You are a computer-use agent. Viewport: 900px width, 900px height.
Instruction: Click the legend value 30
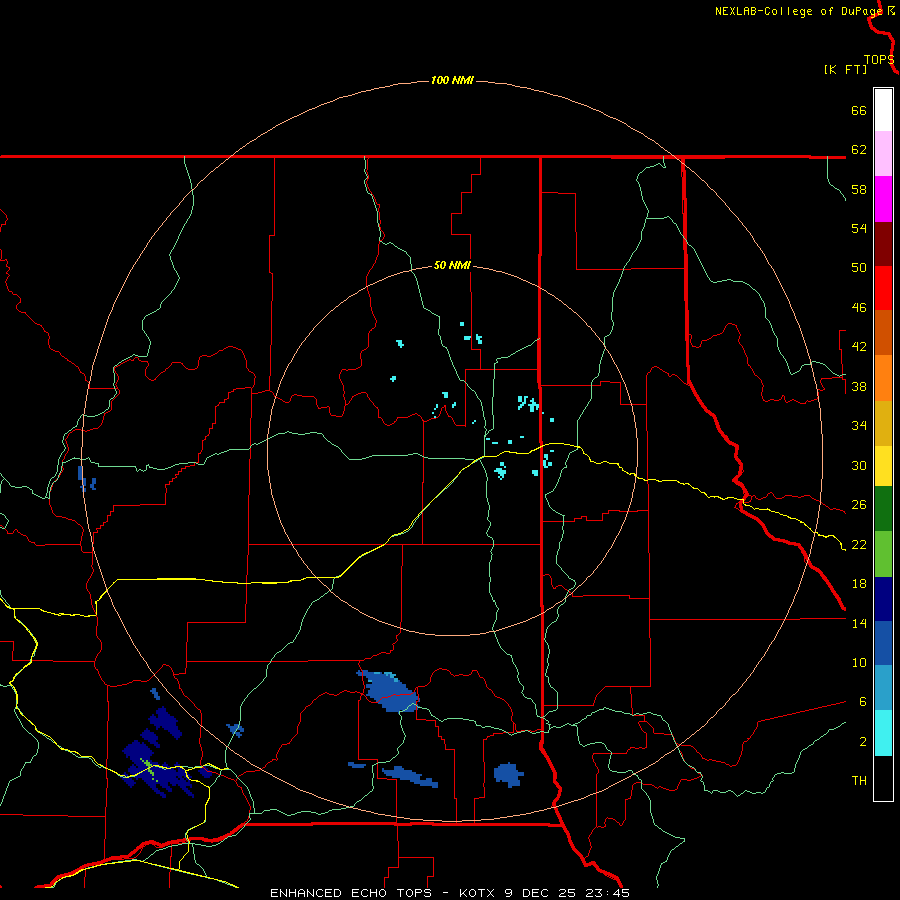click(859, 465)
